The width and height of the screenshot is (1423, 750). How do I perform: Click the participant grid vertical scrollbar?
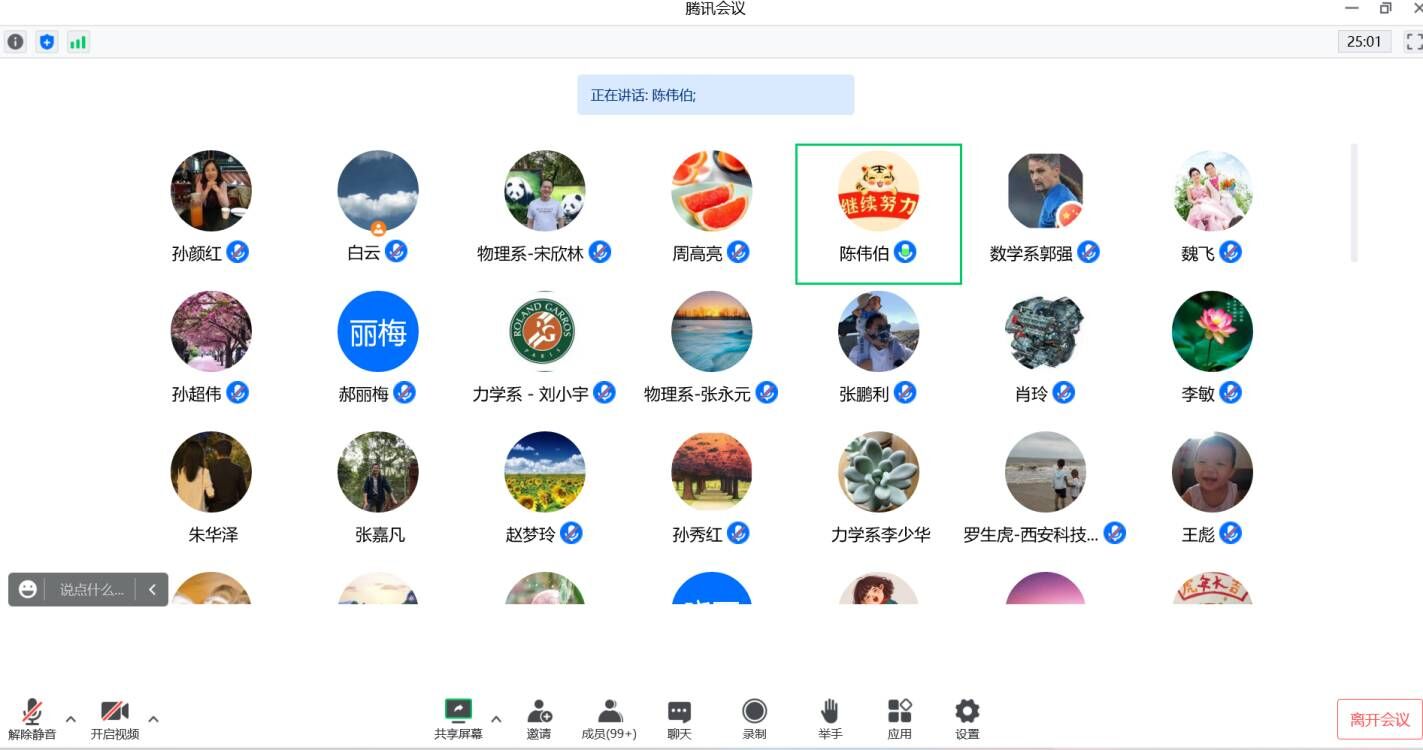[x=1354, y=203]
